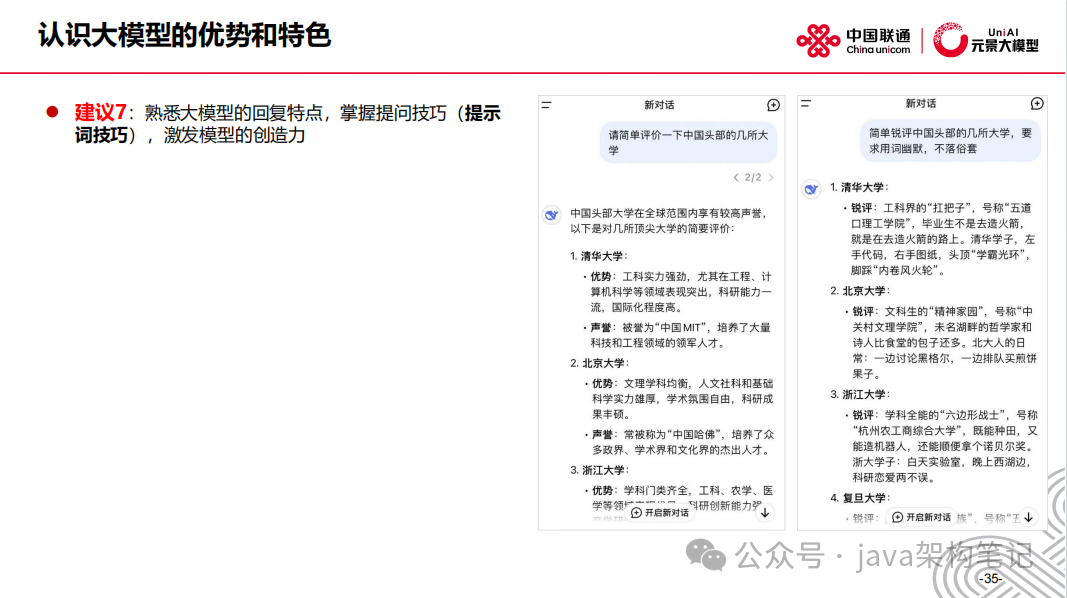
Task: Click page number -35-
Action: [x=990, y=579]
